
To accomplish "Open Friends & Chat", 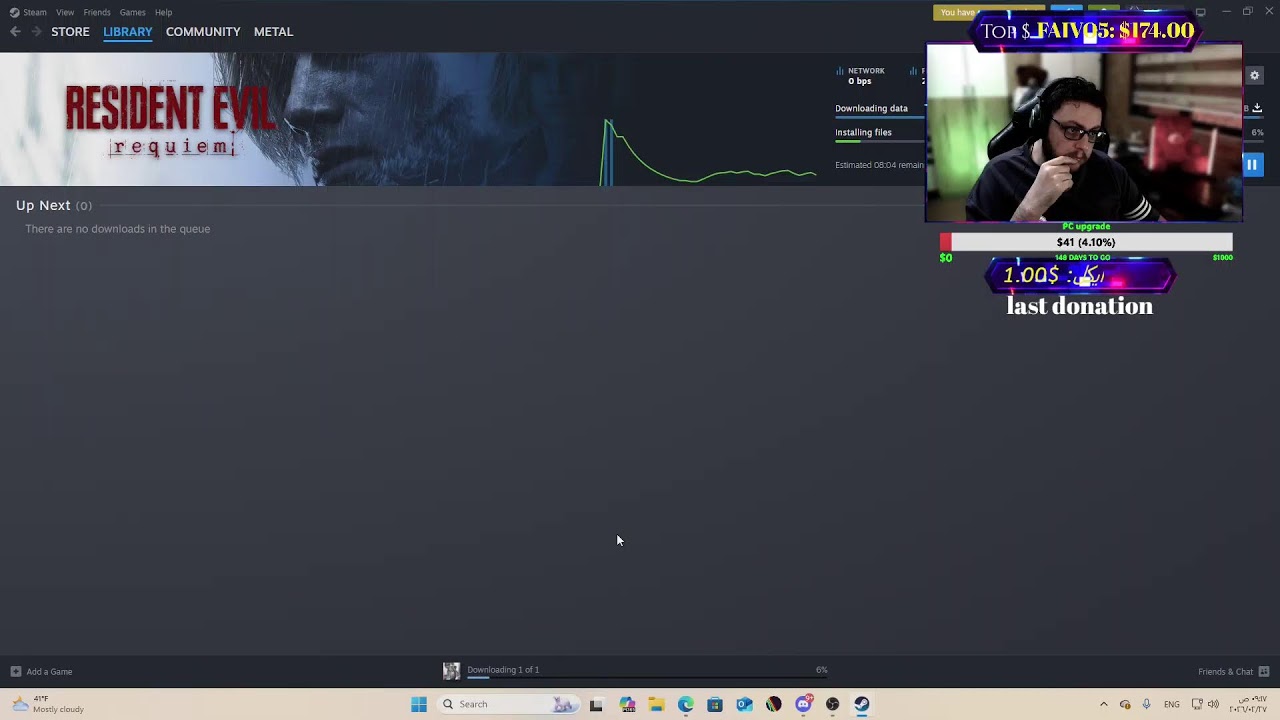I will click(x=1234, y=671).
